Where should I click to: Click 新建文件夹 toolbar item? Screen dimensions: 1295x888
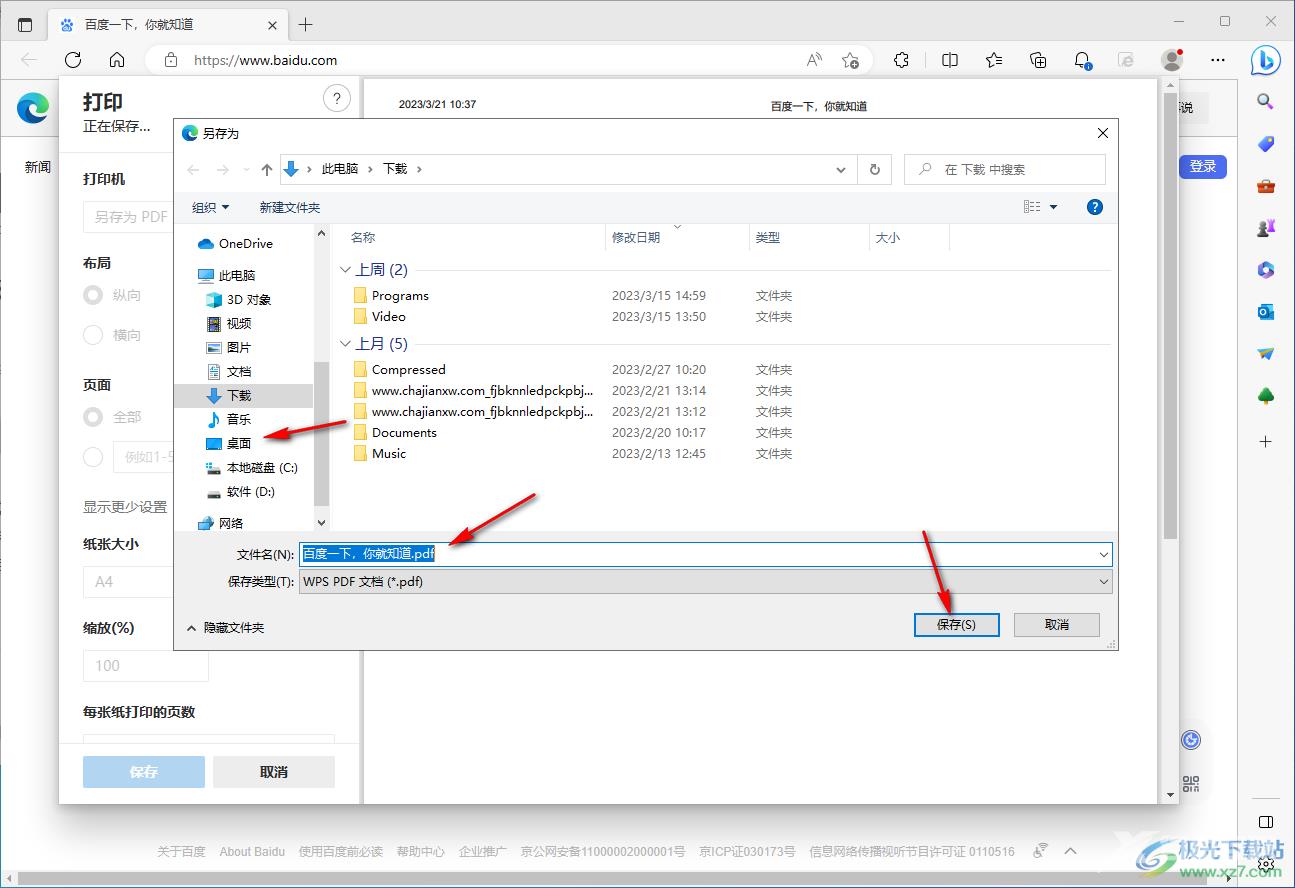pyautogui.click(x=290, y=207)
